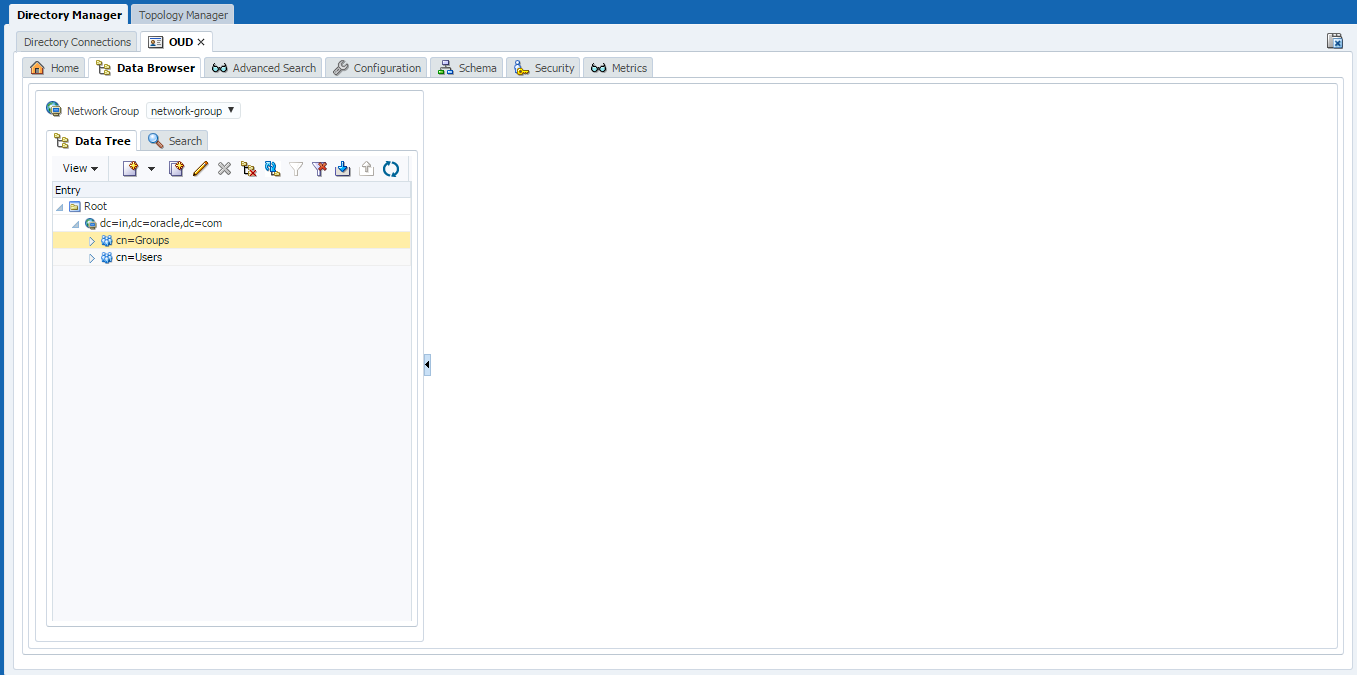Expand the cn=Users node

tap(92, 258)
